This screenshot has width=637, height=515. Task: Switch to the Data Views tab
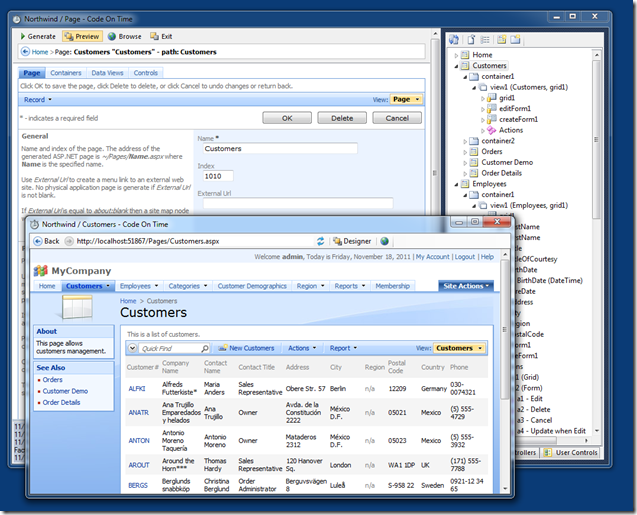pos(108,73)
